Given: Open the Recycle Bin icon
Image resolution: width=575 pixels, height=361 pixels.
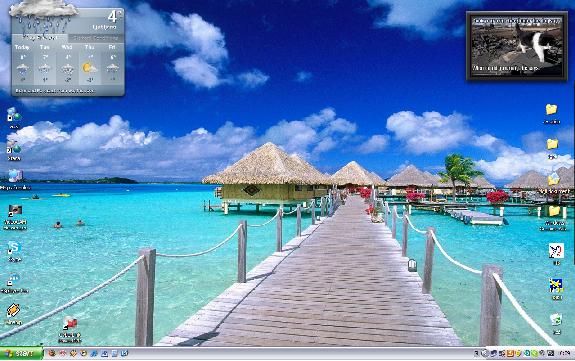Looking at the screenshot, I should [x=556, y=323].
